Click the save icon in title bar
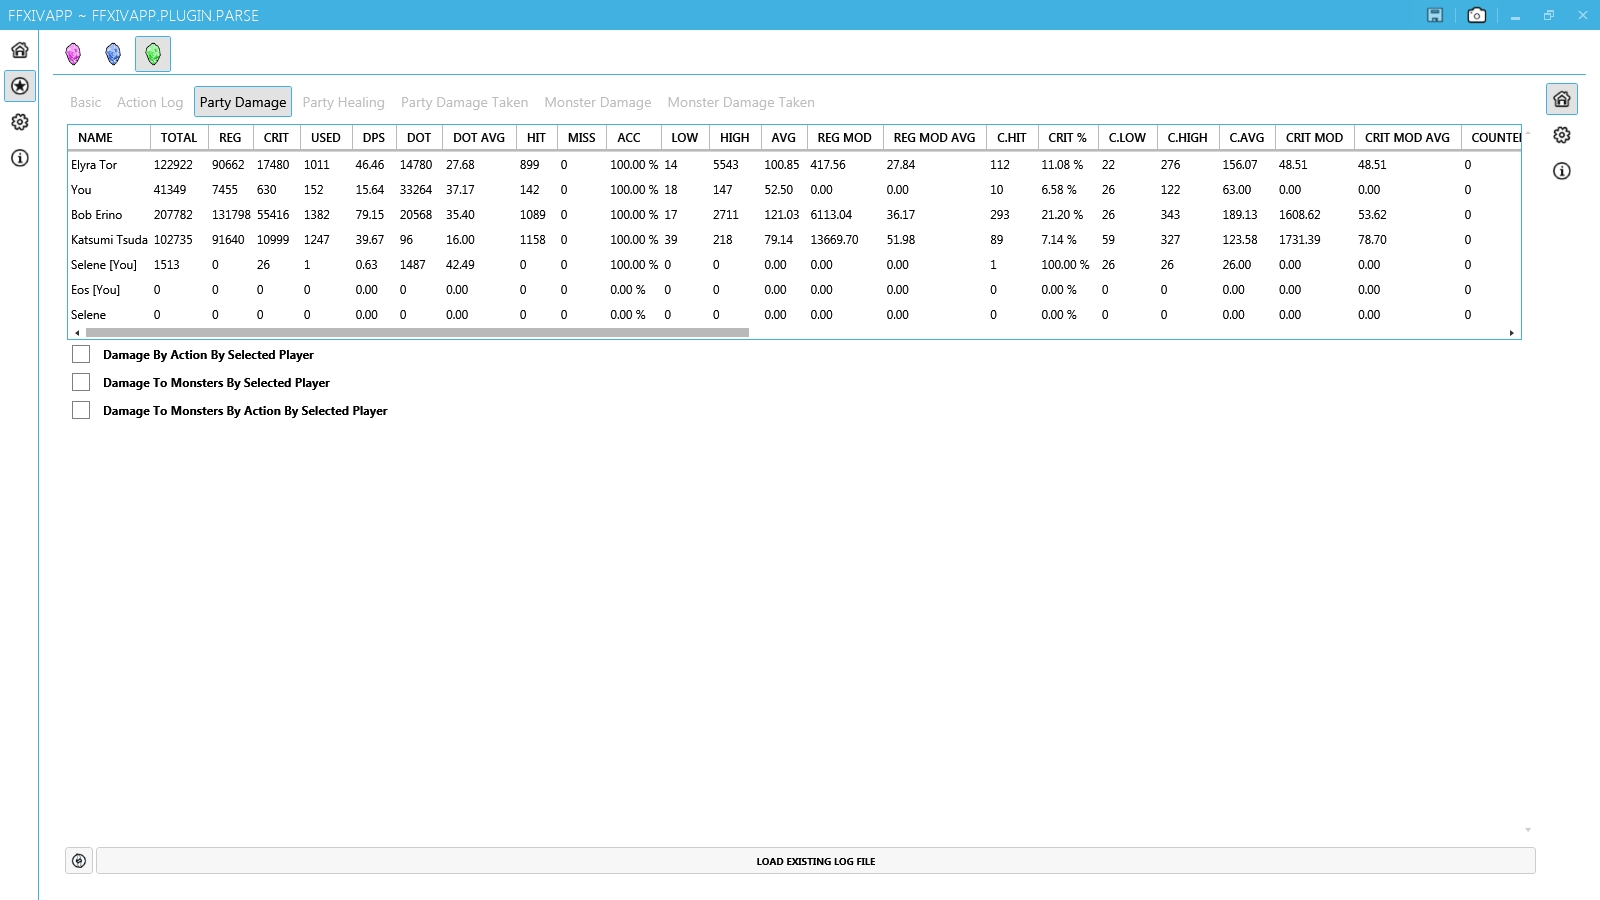The width and height of the screenshot is (1600, 900). click(1435, 15)
